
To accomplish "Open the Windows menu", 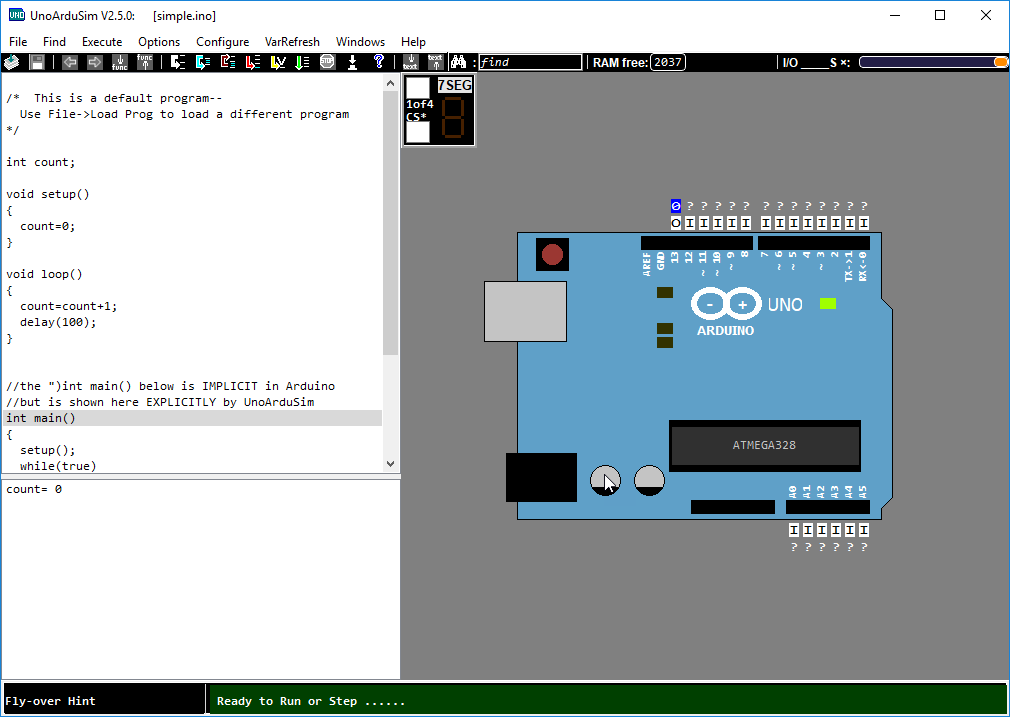I will 360,42.
